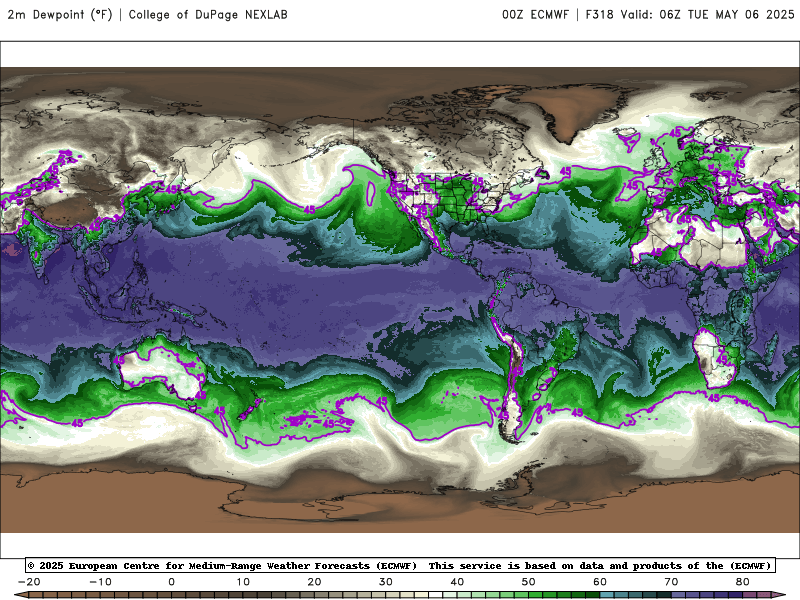Click the "10" legend value
Image resolution: width=800 pixels, height=600 pixels.
tap(243, 582)
